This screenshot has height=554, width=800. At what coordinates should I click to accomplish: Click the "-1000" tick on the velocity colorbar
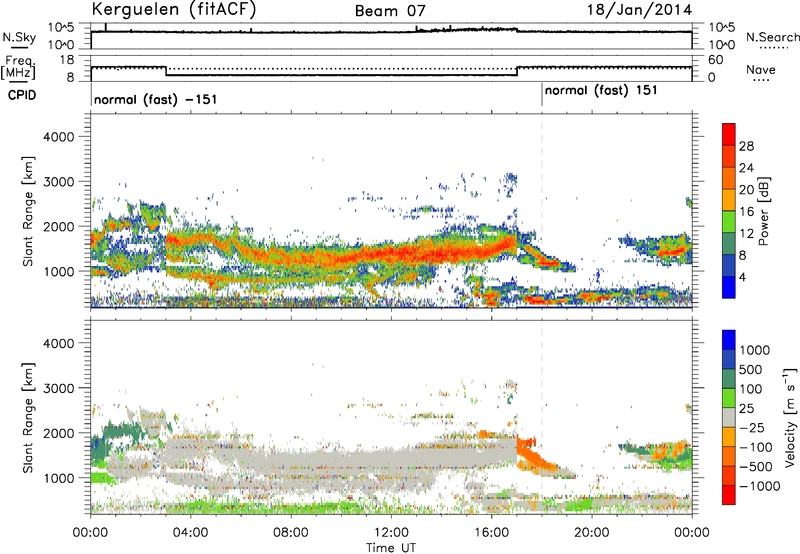tap(759, 486)
